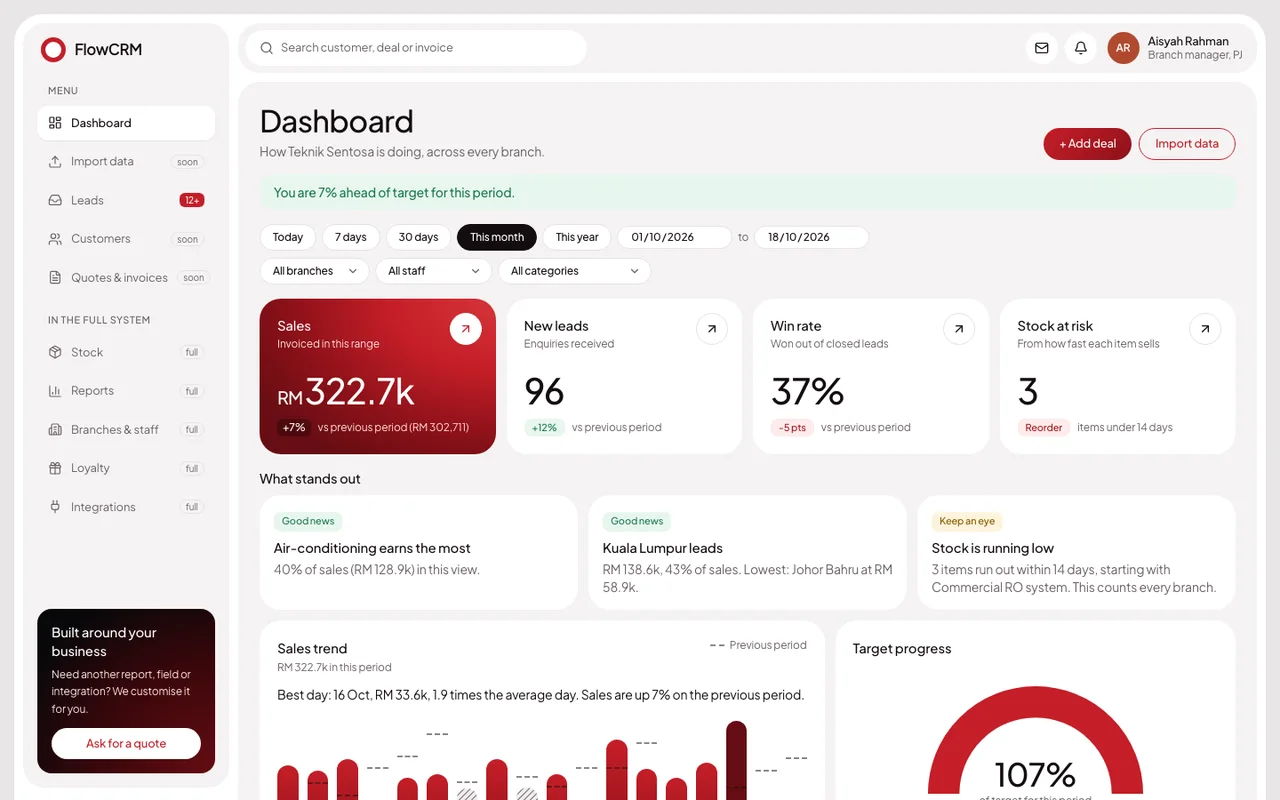This screenshot has width=1280, height=800.
Task: Open Air-conditioning earns the most card
Action: [419, 552]
